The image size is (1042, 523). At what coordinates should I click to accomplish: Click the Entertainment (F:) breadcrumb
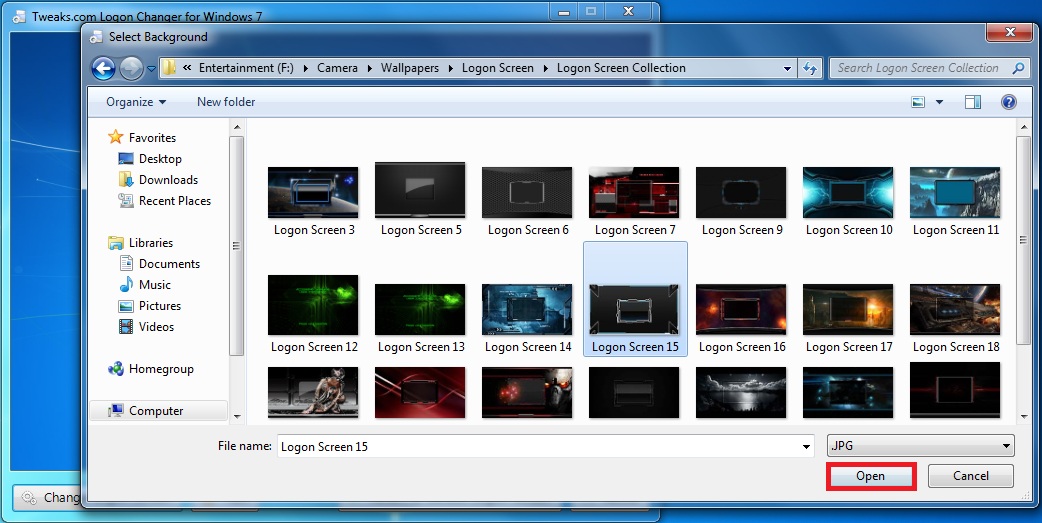pos(246,68)
